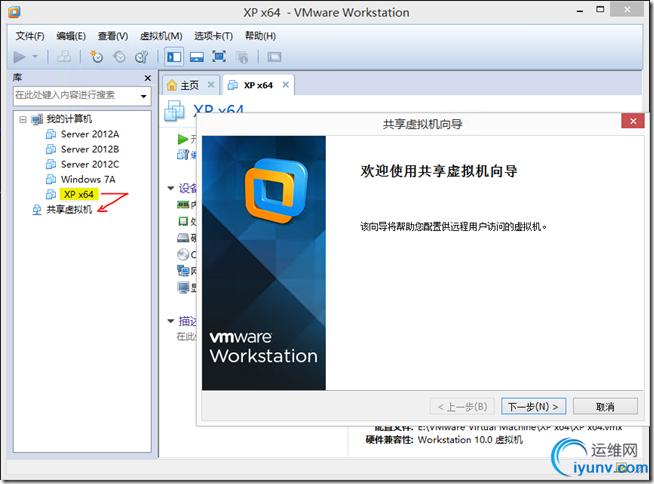This screenshot has width=654, height=484.
Task: Click the Server 2012A VM icon
Action: pos(50,134)
